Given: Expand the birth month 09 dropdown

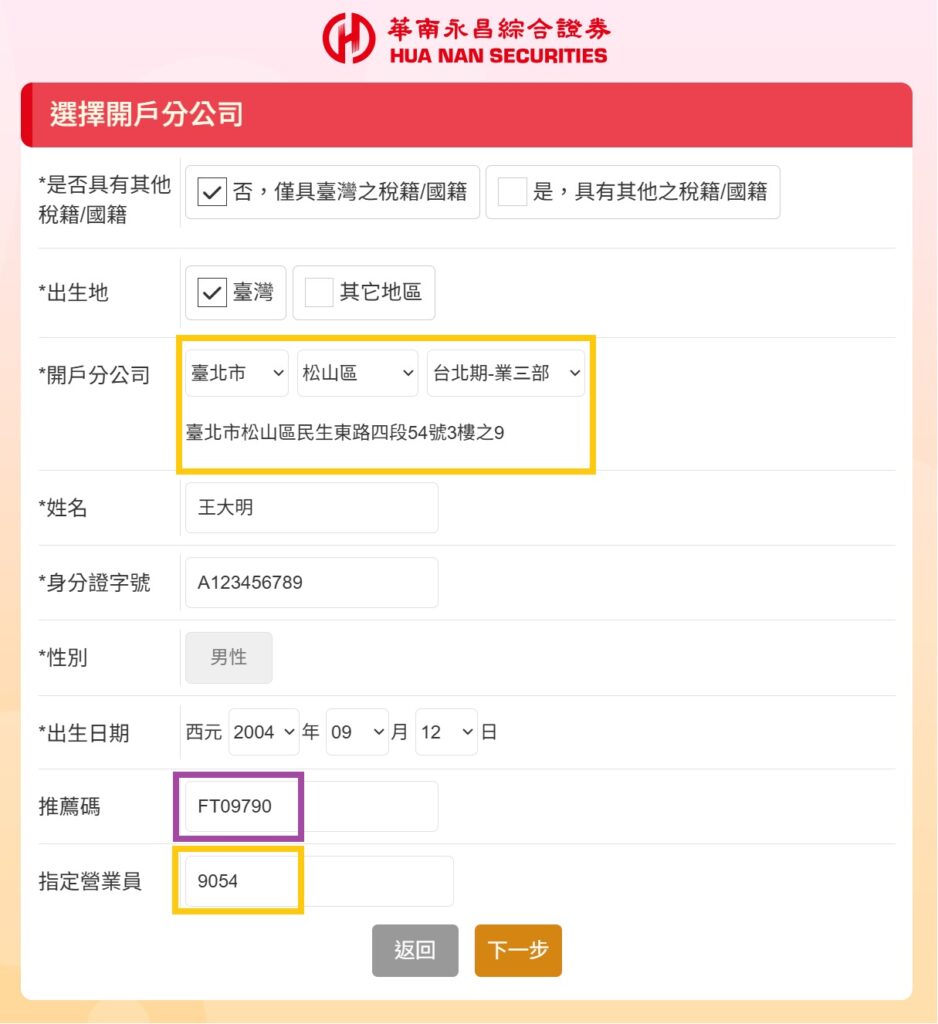Looking at the screenshot, I should click(357, 732).
